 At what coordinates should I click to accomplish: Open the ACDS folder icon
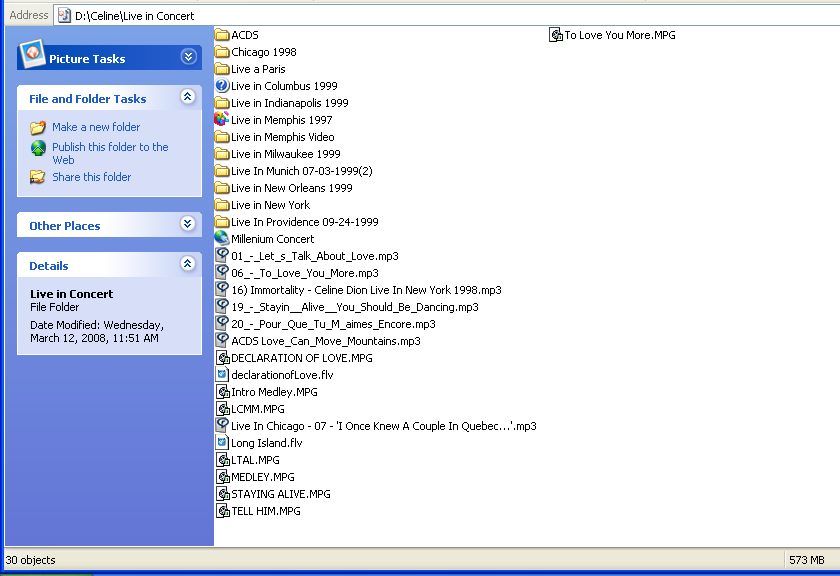pos(222,35)
